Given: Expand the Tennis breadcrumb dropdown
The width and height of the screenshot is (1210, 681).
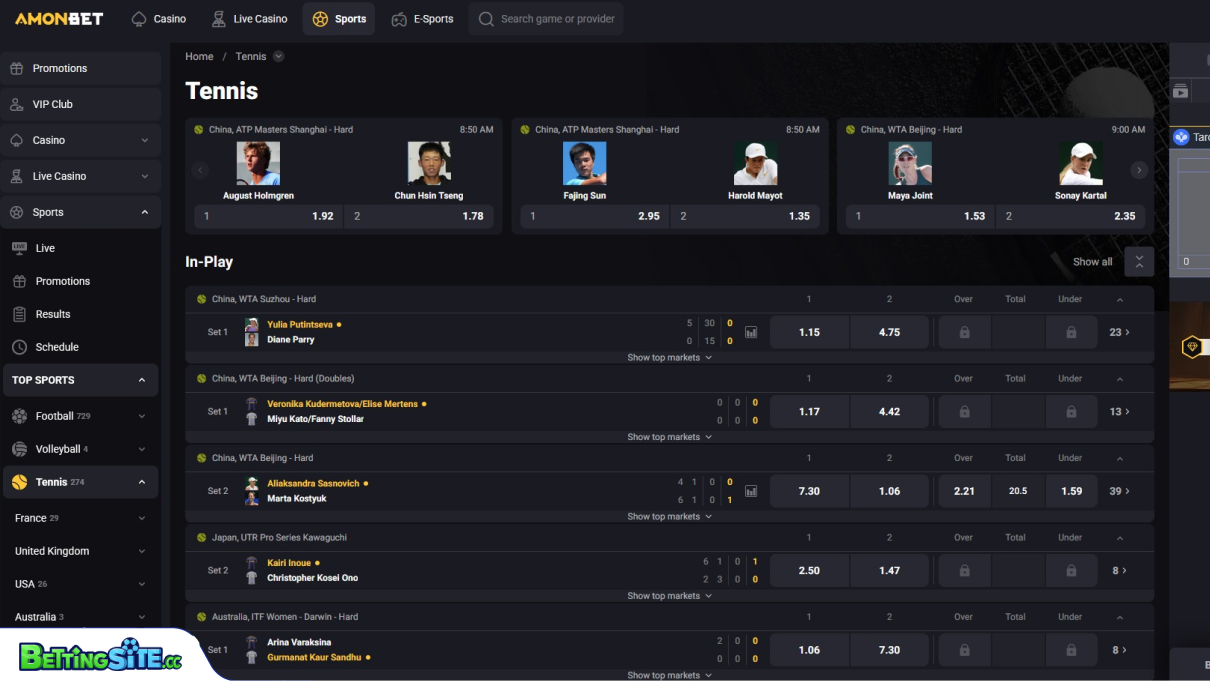Looking at the screenshot, I should pos(278,56).
